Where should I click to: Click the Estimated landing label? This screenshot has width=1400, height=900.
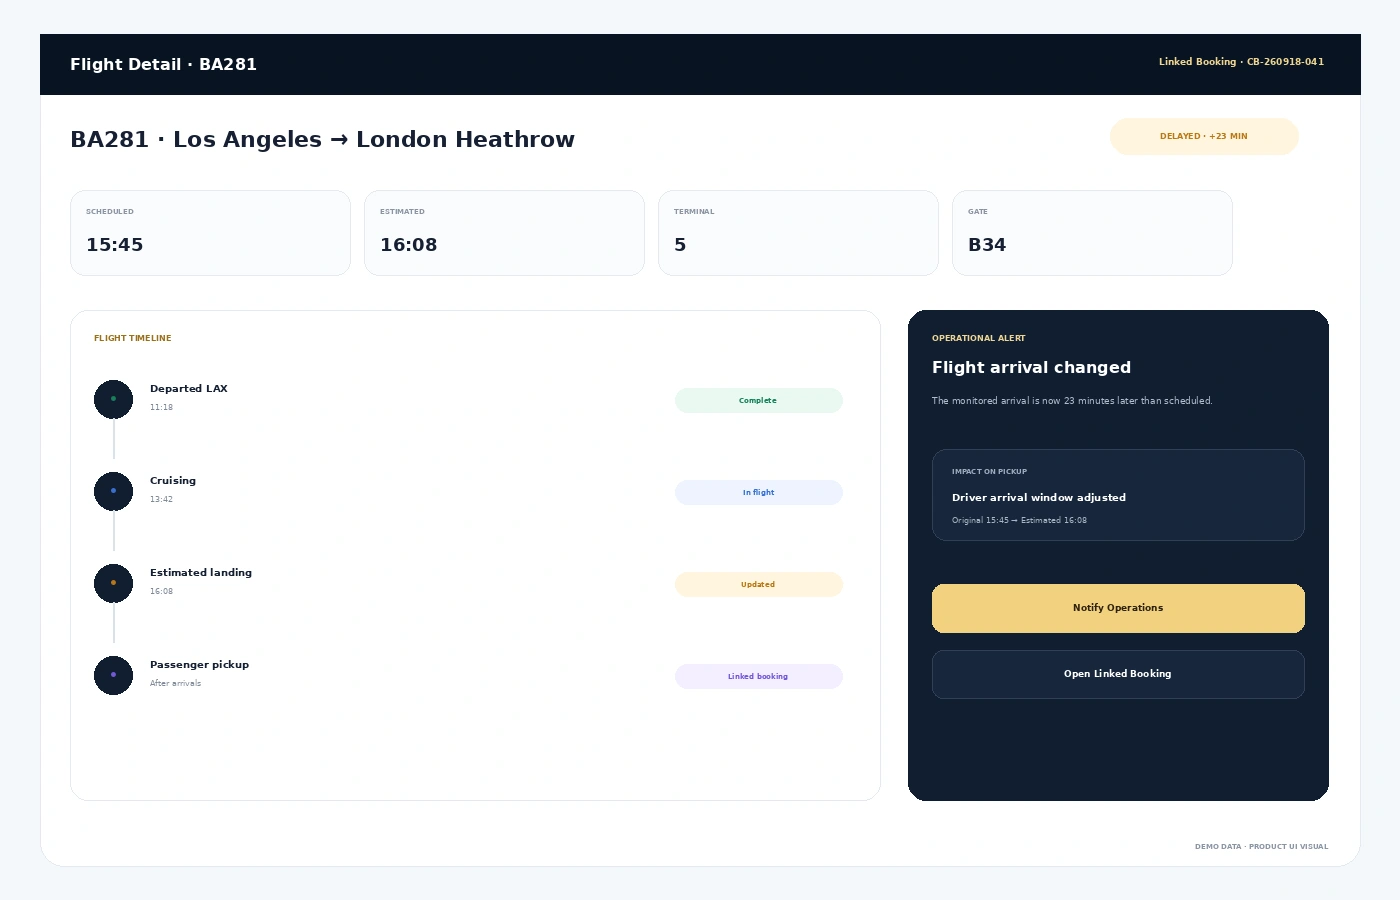tap(201, 573)
